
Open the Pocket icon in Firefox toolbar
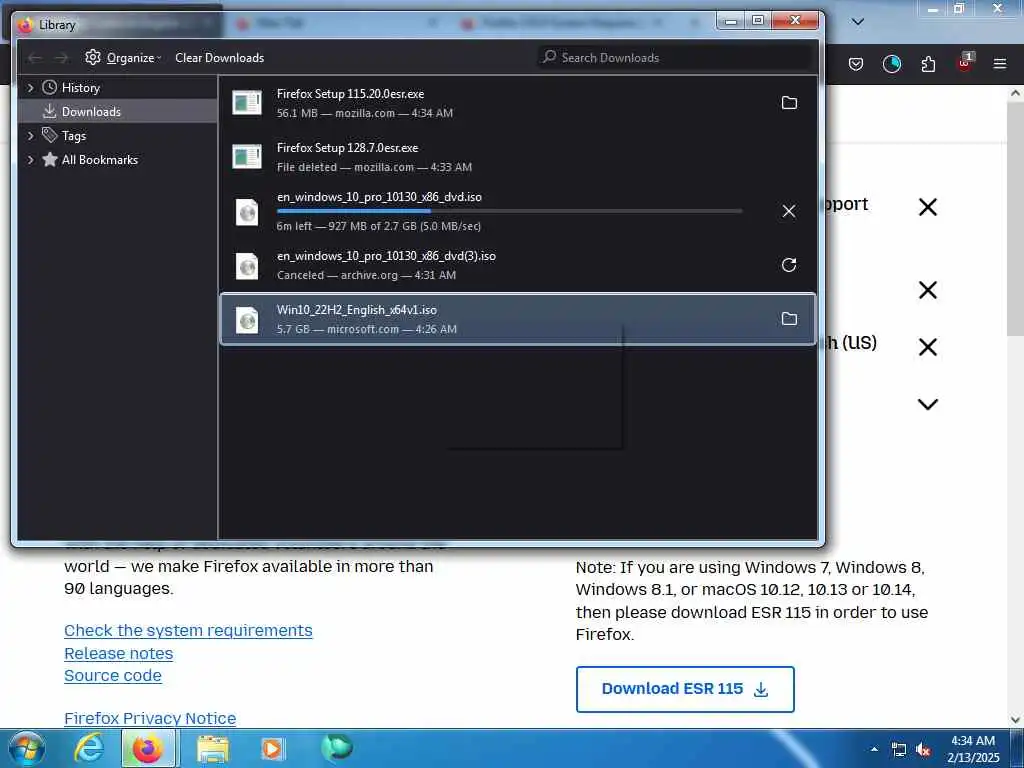856,64
